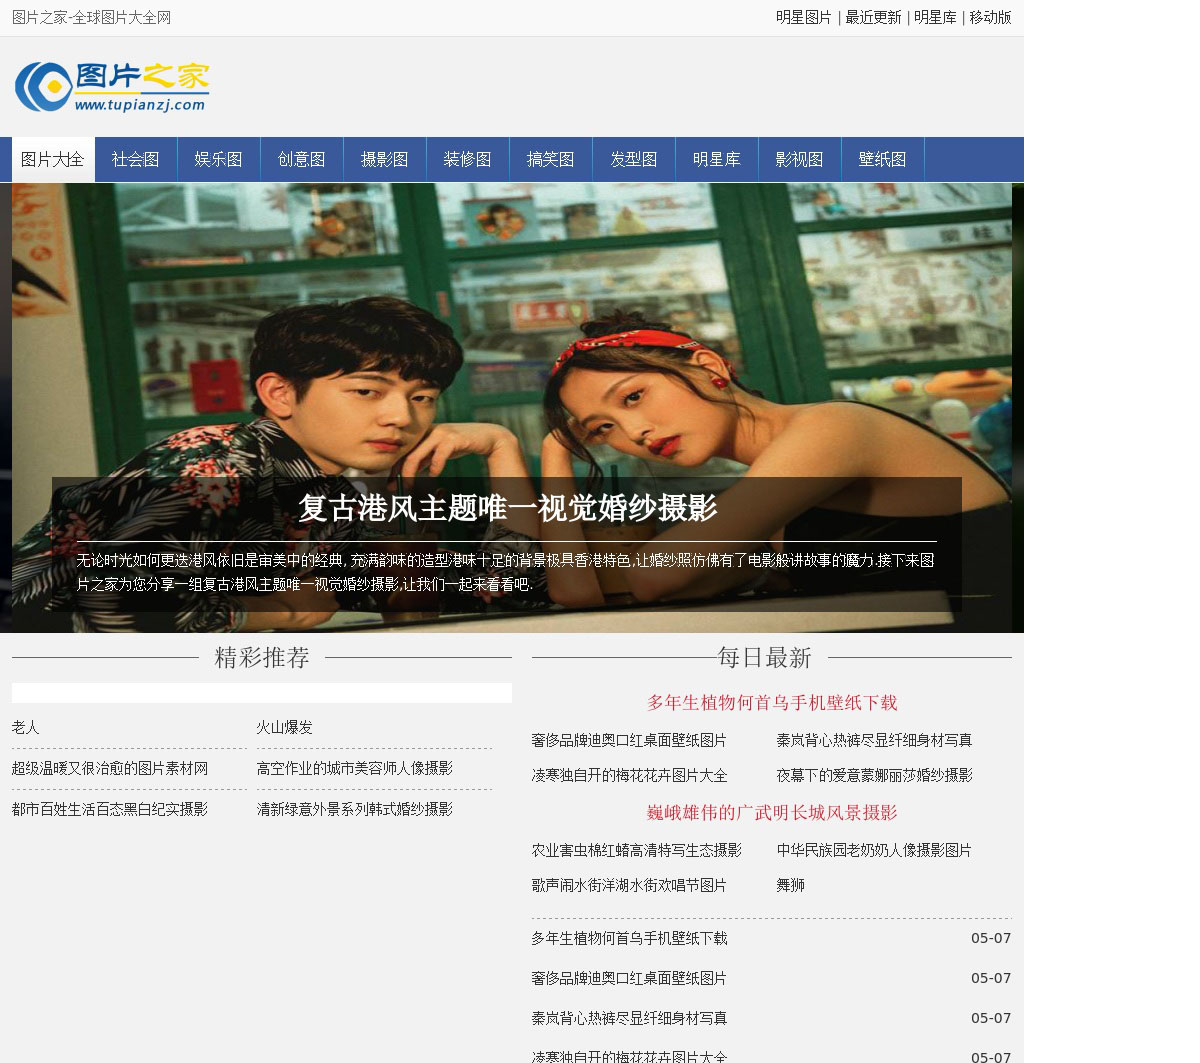Image resolution: width=1200 pixels, height=1063 pixels.
Task: Open the 明星库 navigation menu item
Action: click(717, 160)
